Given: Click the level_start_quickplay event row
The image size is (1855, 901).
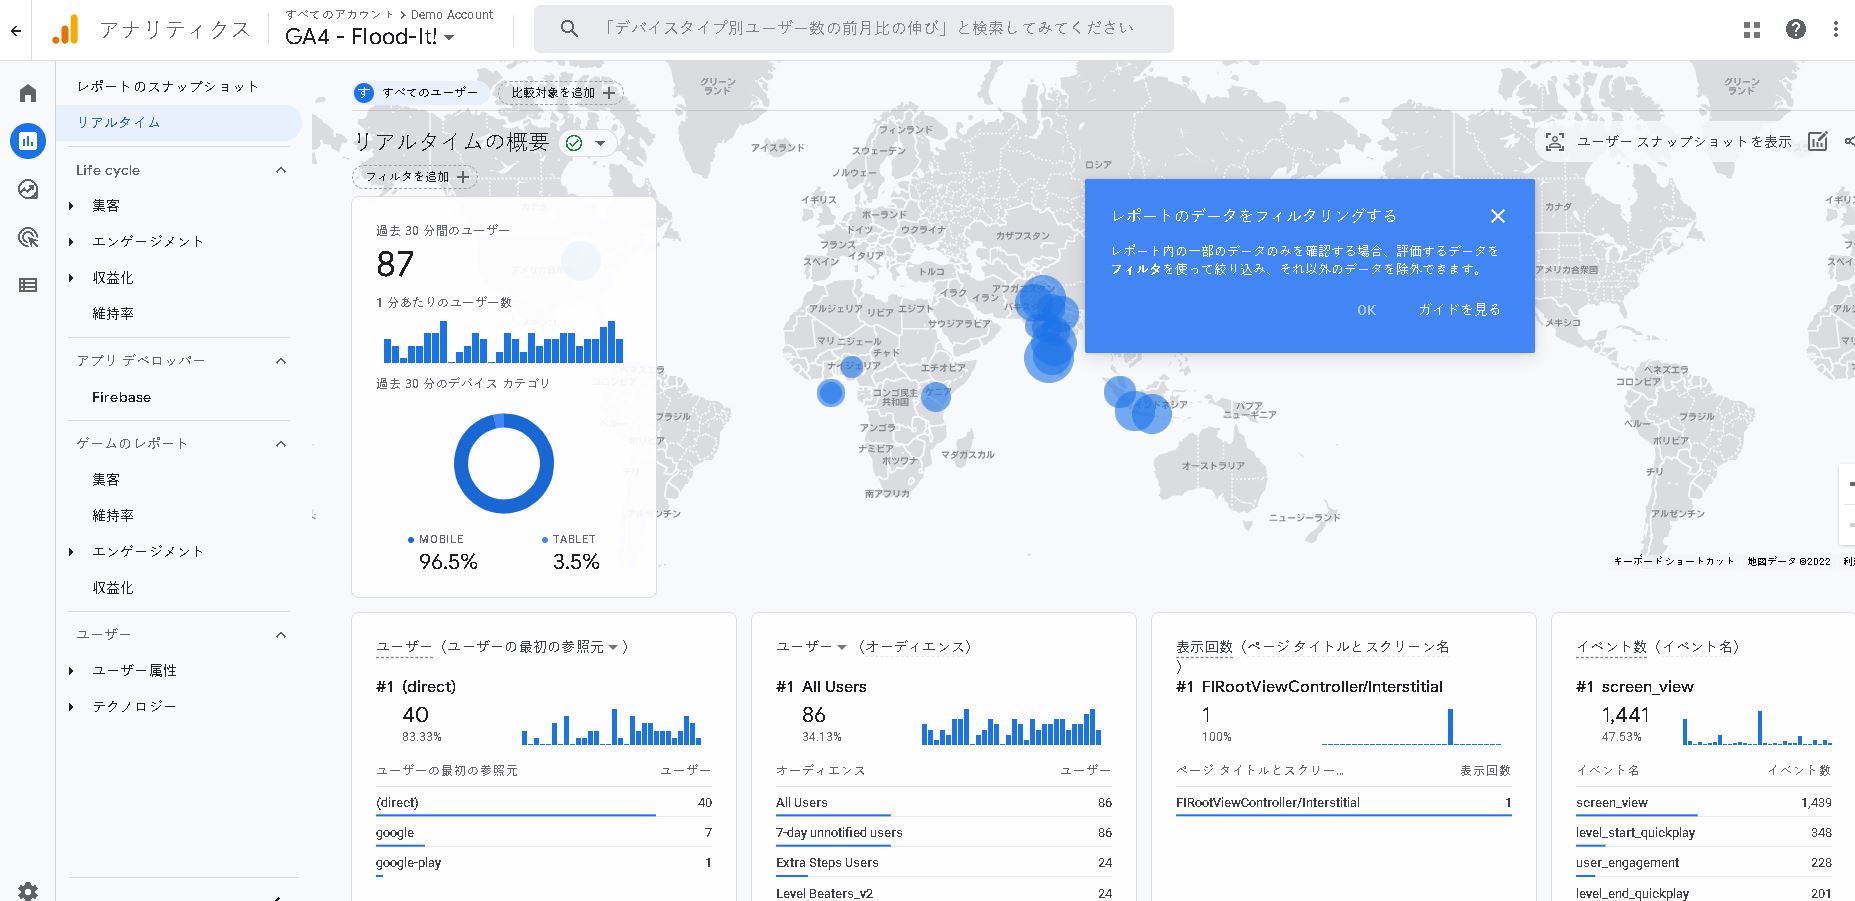Looking at the screenshot, I should point(1704,833).
